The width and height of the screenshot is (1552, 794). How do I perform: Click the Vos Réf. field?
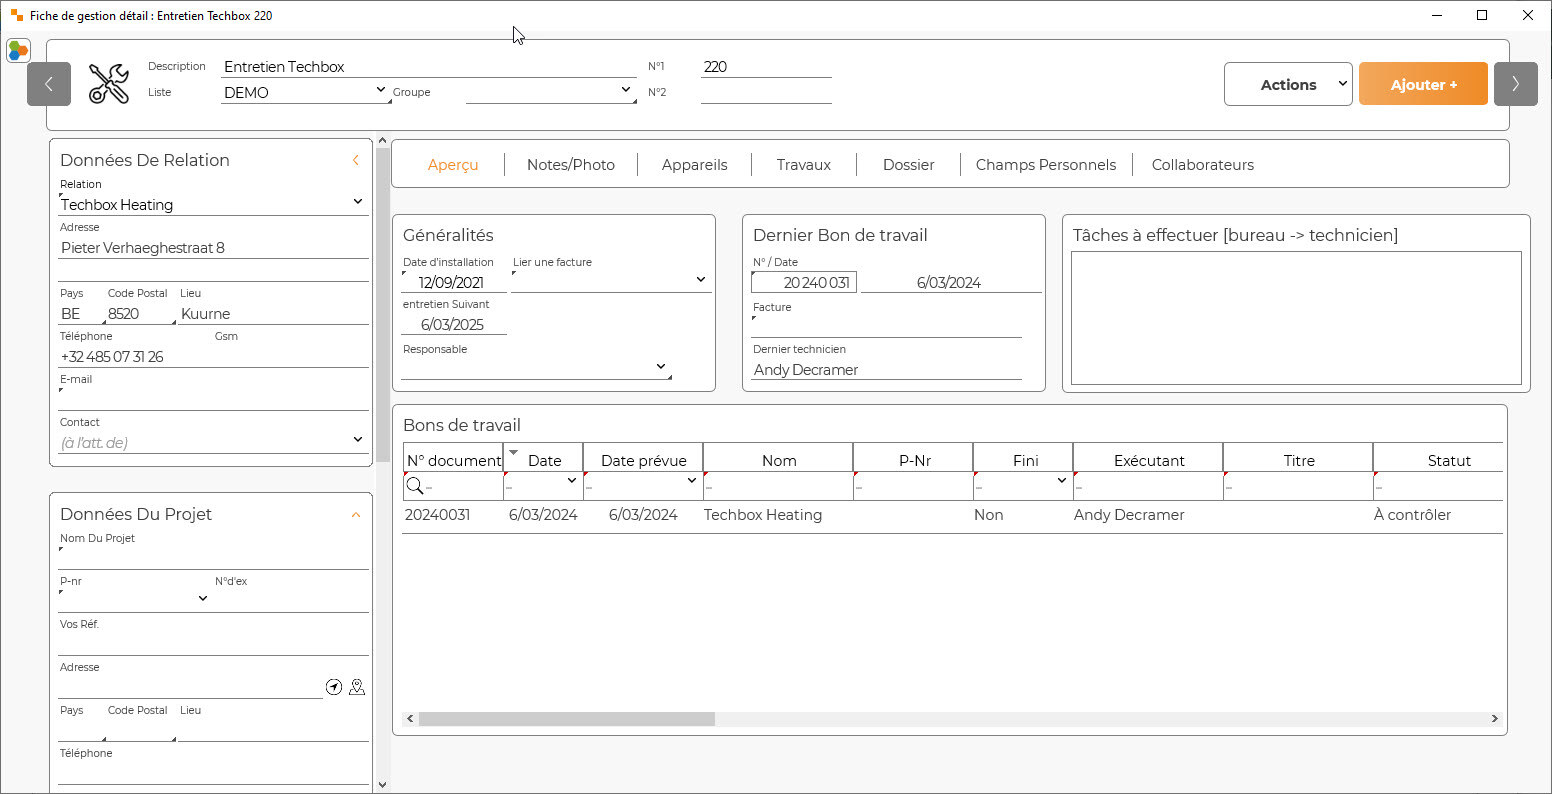[213, 644]
